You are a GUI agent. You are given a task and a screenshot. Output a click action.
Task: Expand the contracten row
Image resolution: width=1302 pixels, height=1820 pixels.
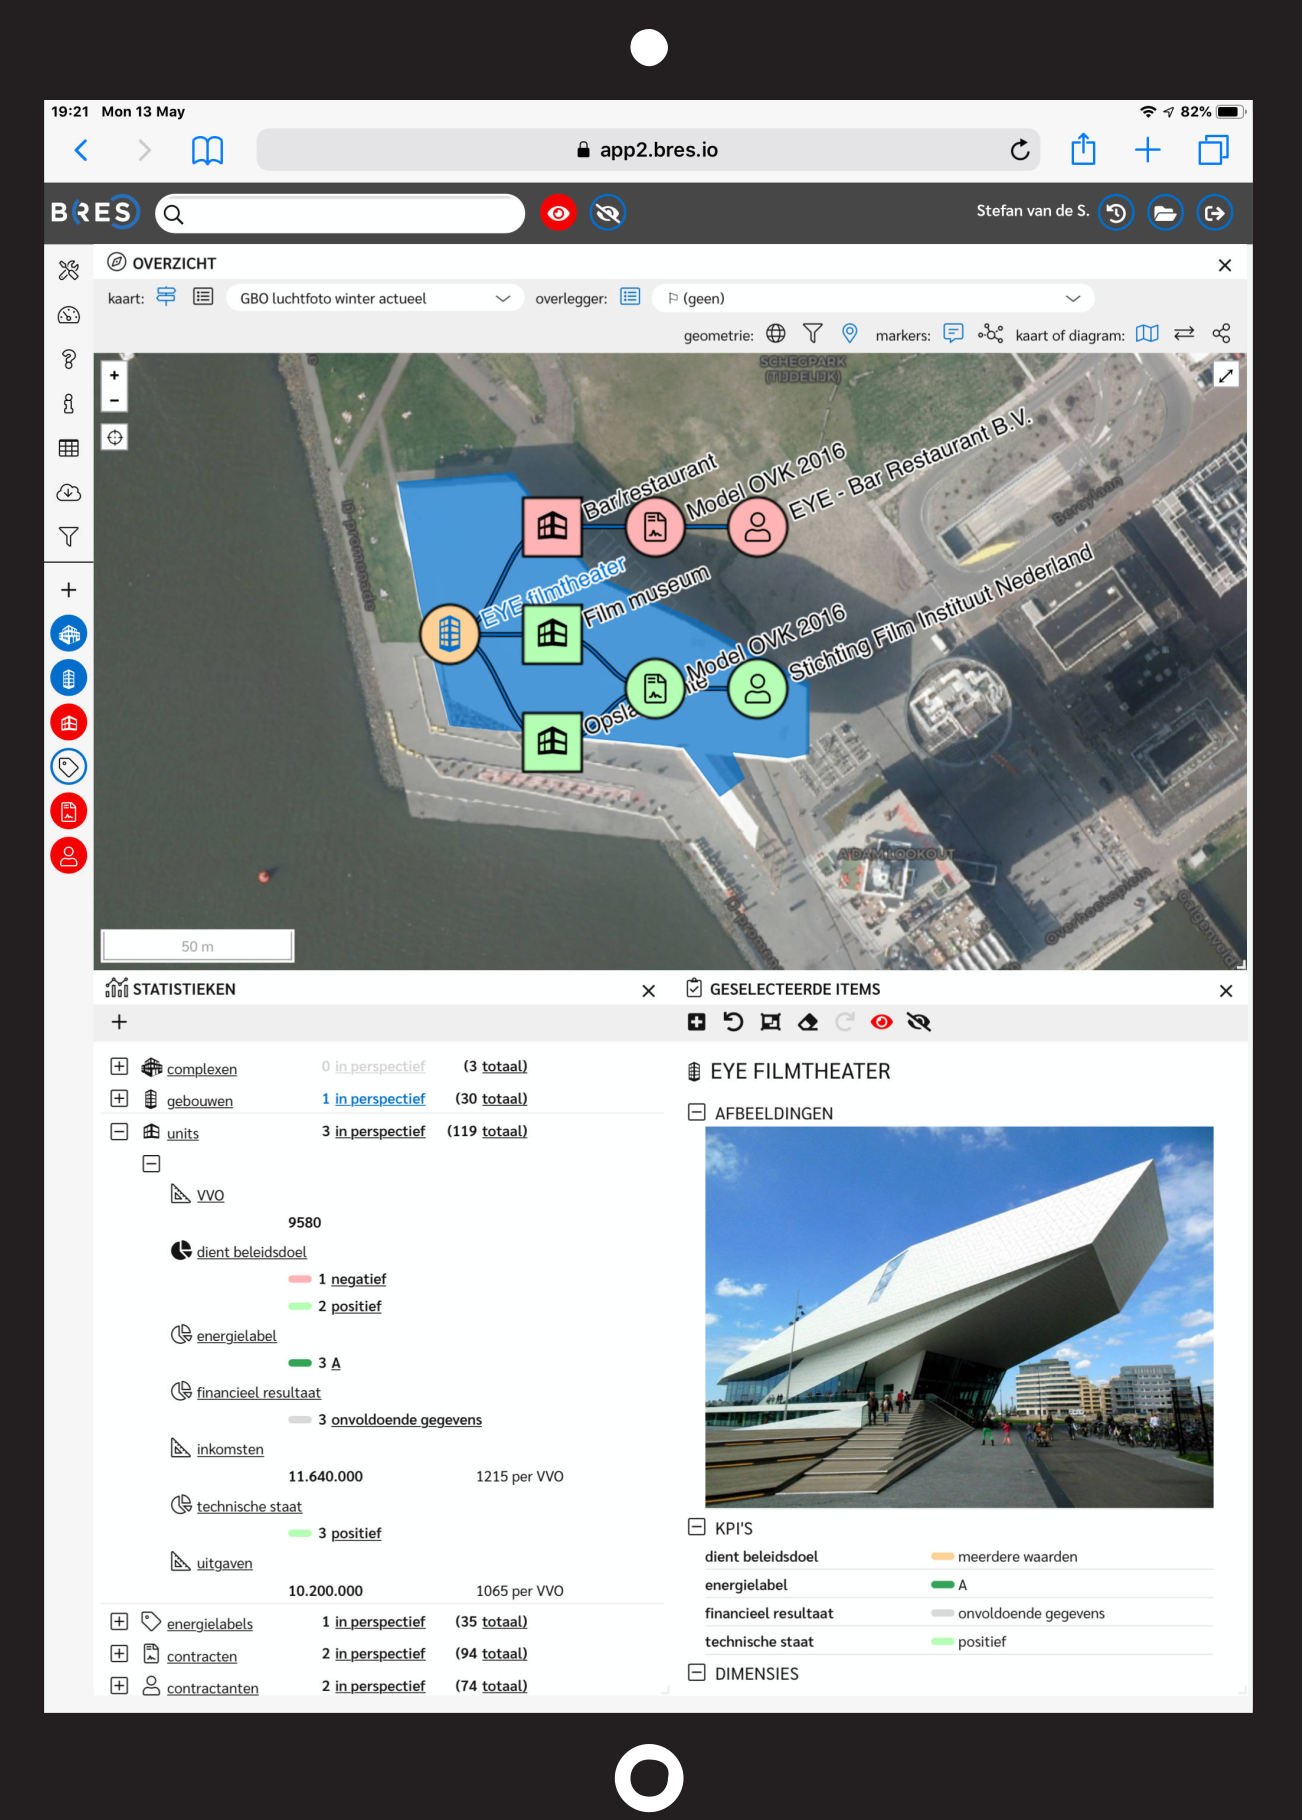click(119, 1654)
